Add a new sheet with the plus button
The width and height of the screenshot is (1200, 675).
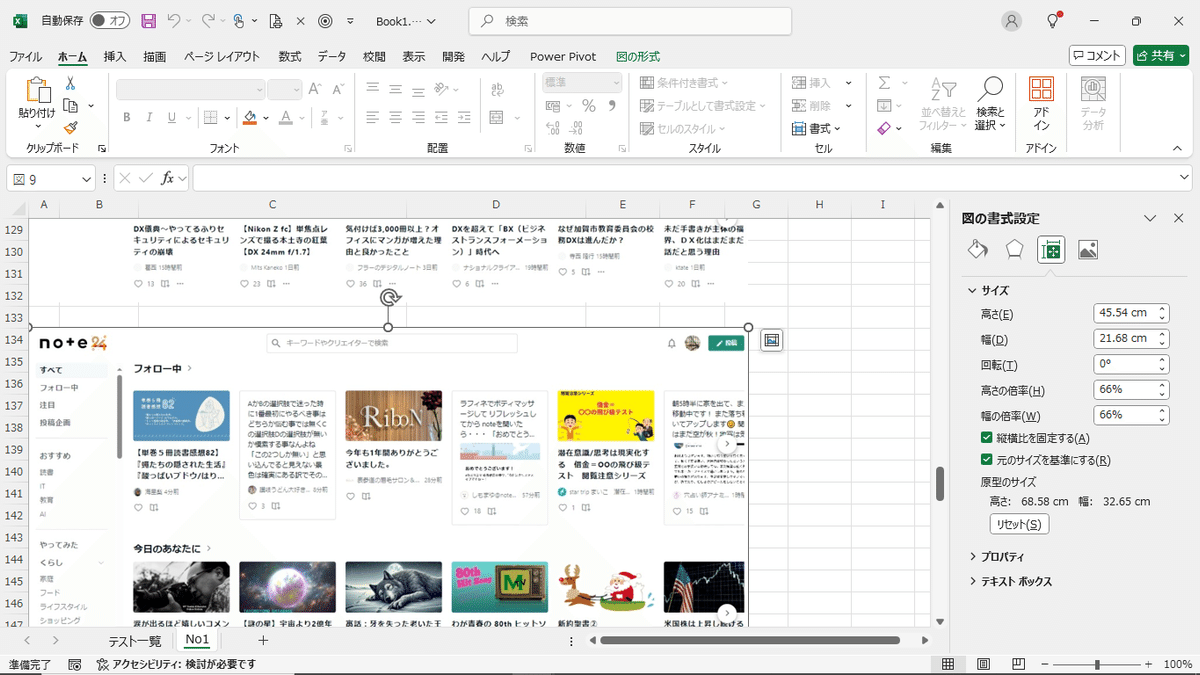pyautogui.click(x=263, y=640)
